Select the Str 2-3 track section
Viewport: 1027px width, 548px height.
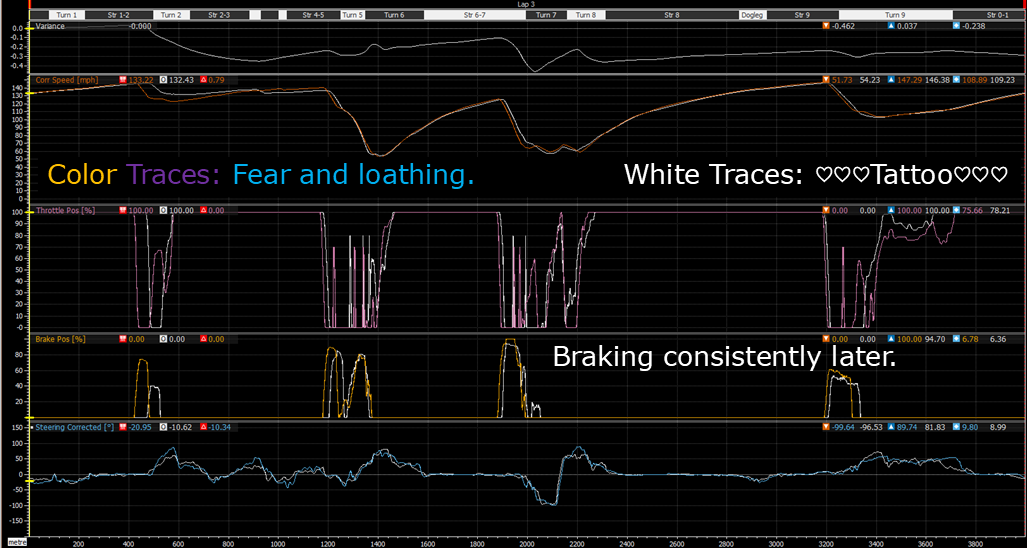coord(219,14)
